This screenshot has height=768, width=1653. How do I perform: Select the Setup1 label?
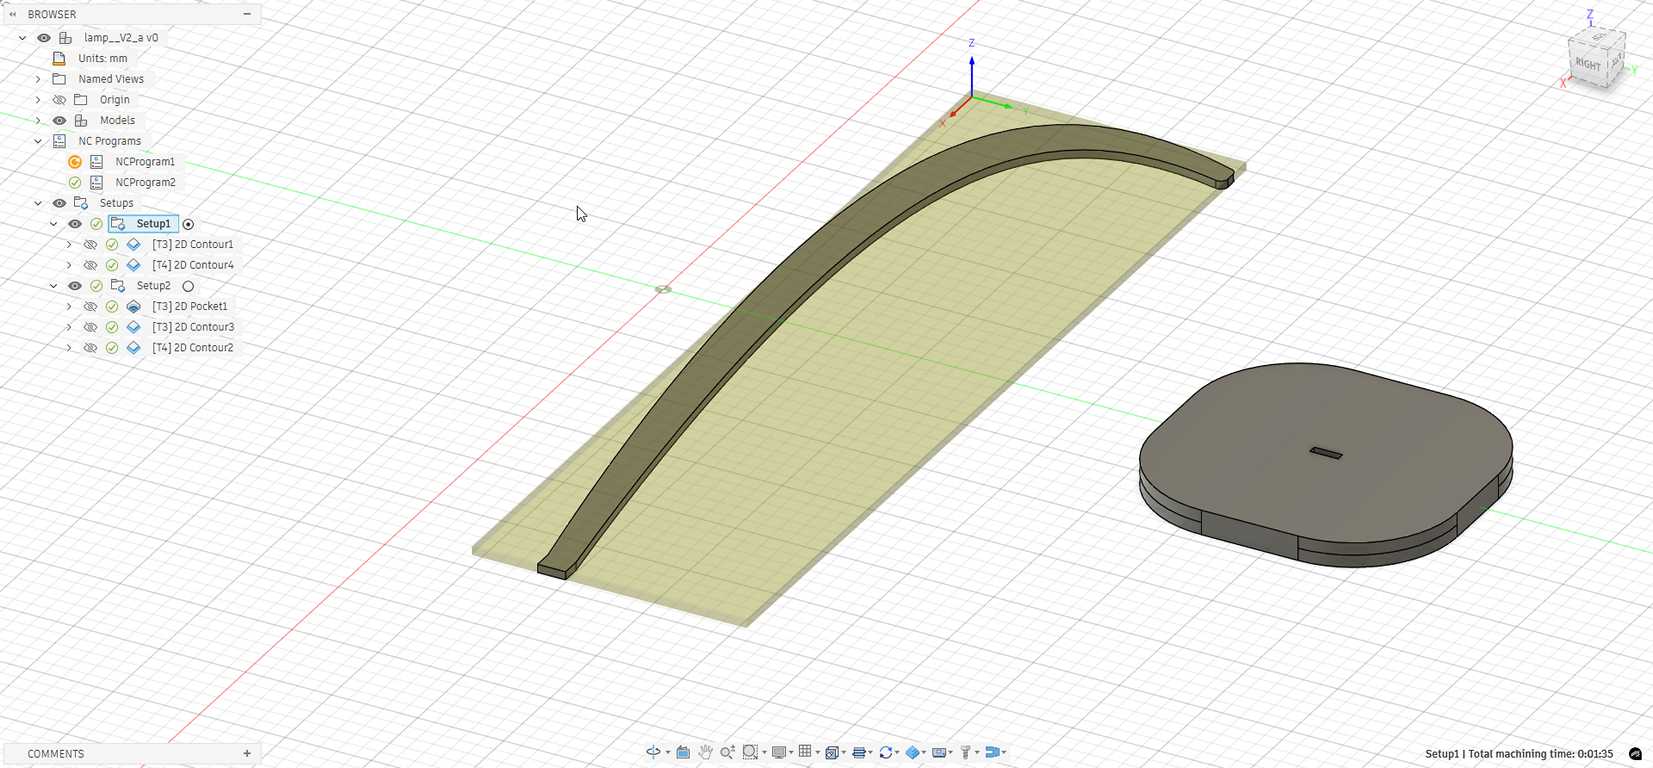tap(153, 224)
